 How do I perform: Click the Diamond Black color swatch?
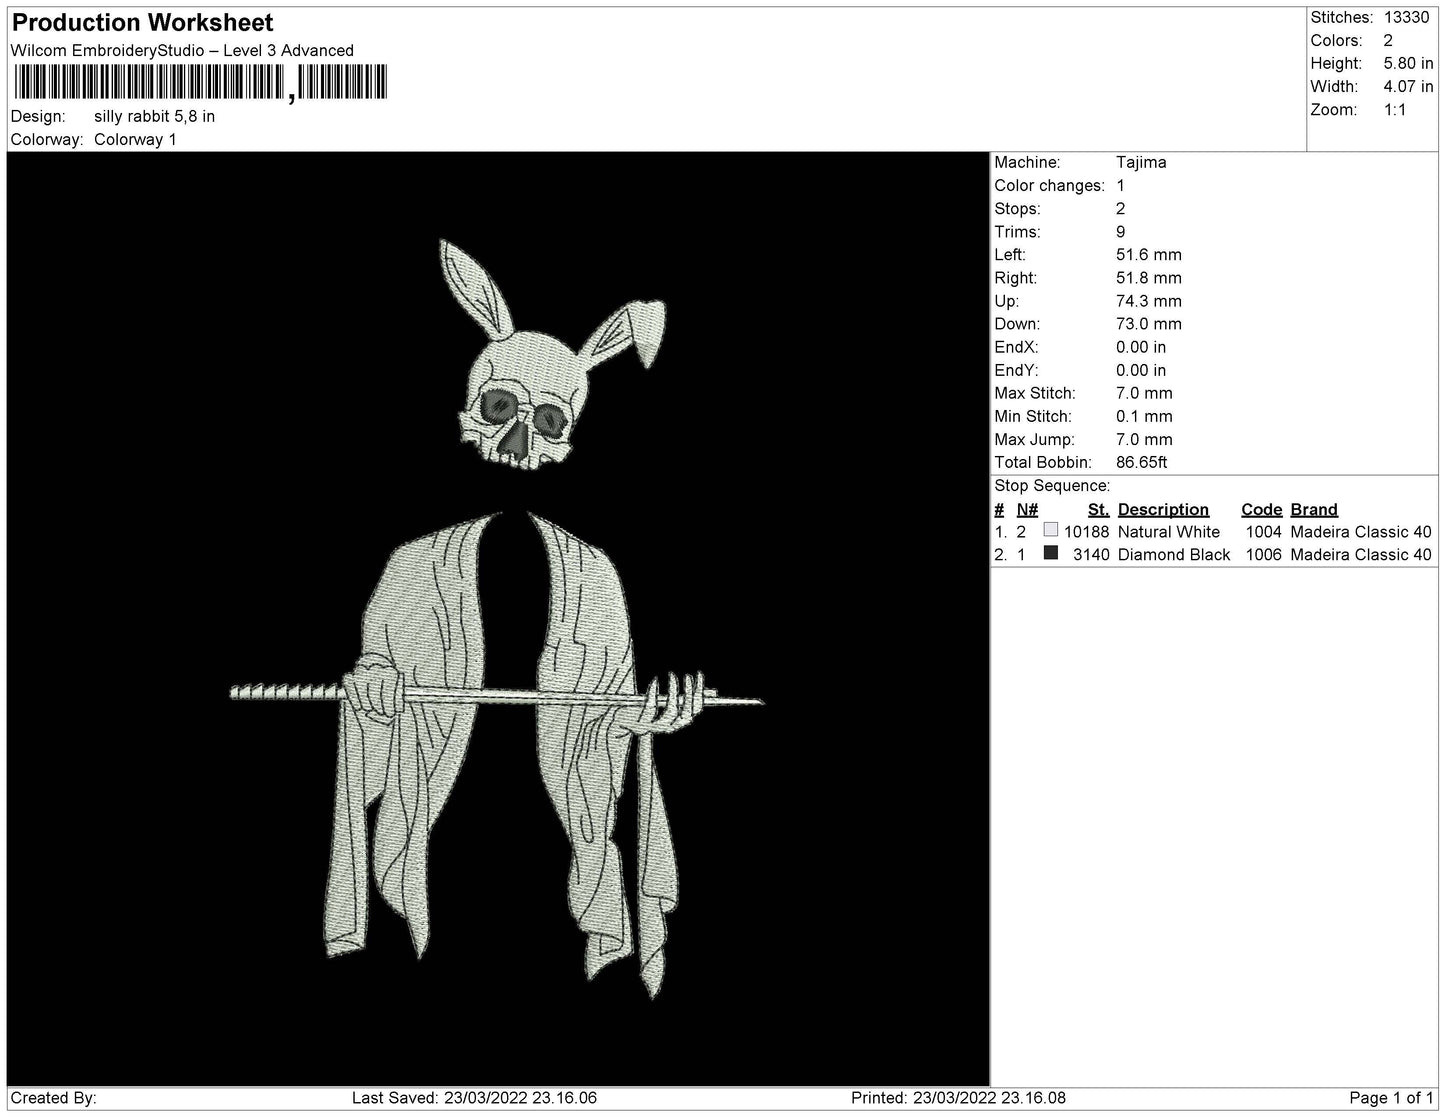click(x=1050, y=554)
